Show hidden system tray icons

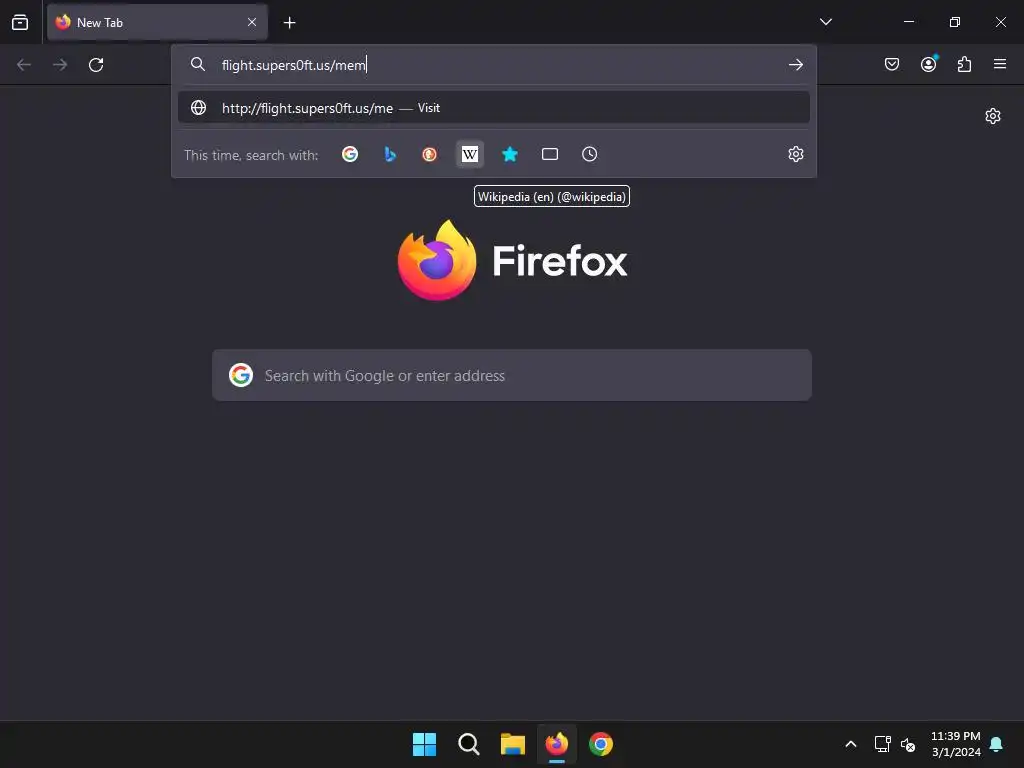click(x=850, y=744)
